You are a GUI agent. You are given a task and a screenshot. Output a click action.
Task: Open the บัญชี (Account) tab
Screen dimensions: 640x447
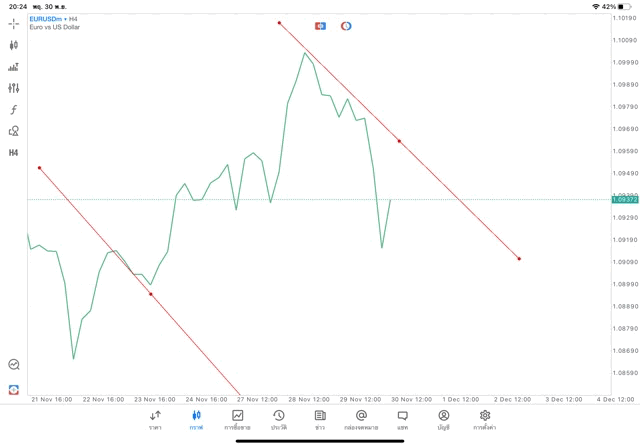pos(443,419)
